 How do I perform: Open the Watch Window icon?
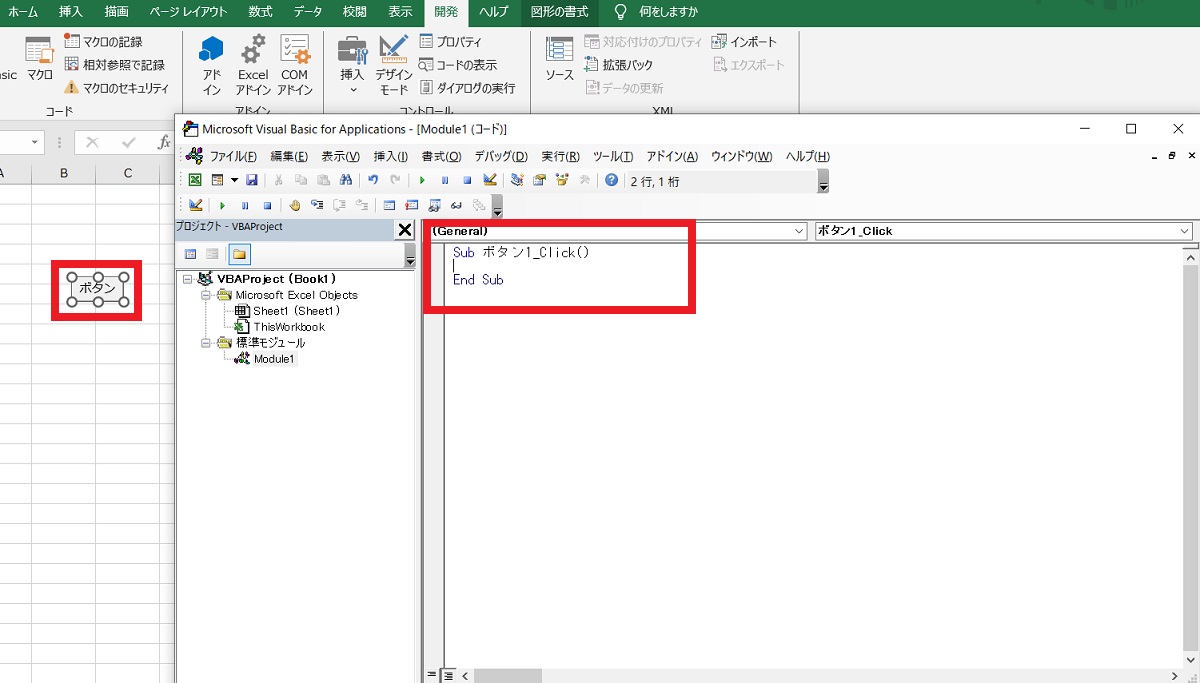click(x=434, y=205)
